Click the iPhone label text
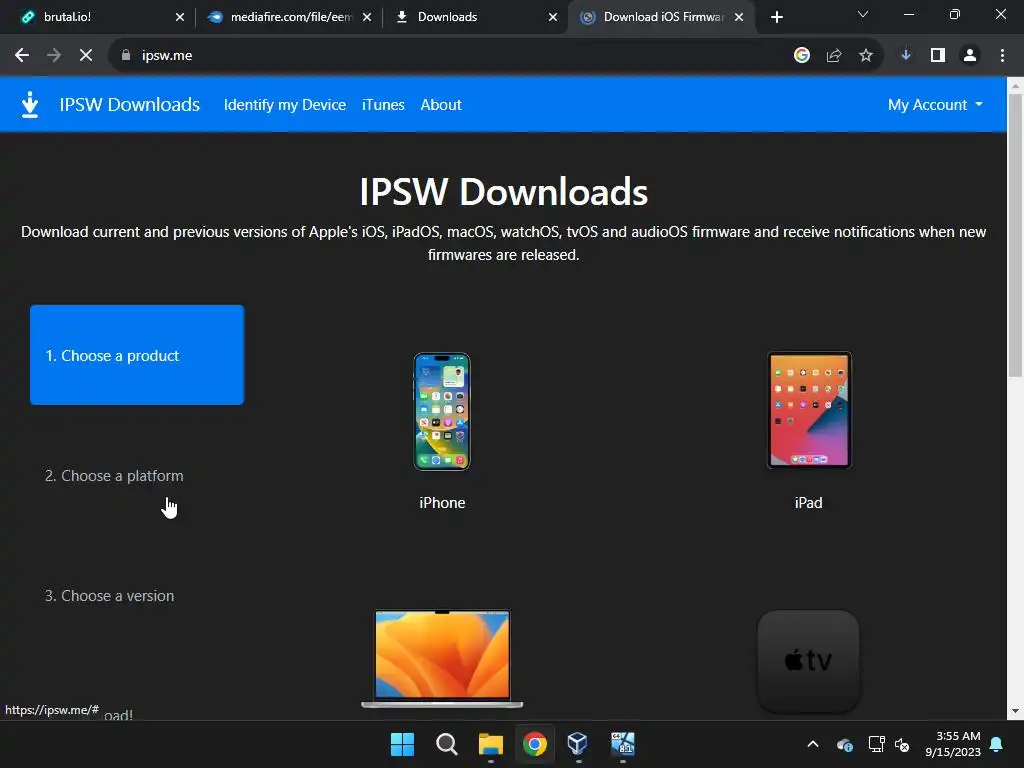This screenshot has width=1024, height=768. [x=442, y=503]
